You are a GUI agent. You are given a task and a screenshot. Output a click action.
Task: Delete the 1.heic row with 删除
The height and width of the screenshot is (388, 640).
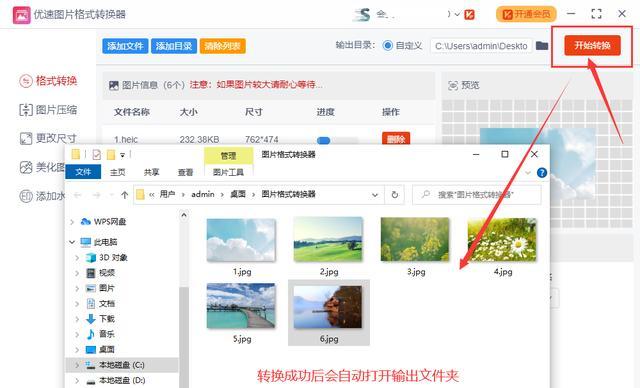(x=396, y=139)
